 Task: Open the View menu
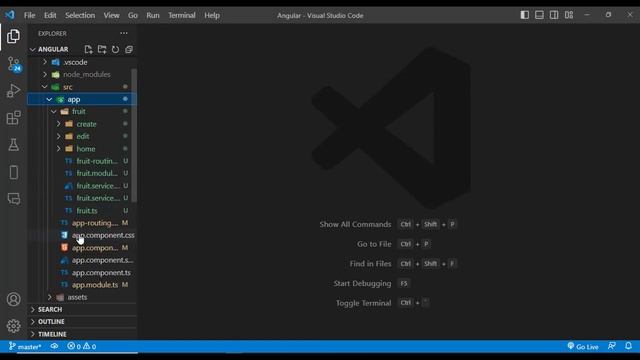point(111,16)
